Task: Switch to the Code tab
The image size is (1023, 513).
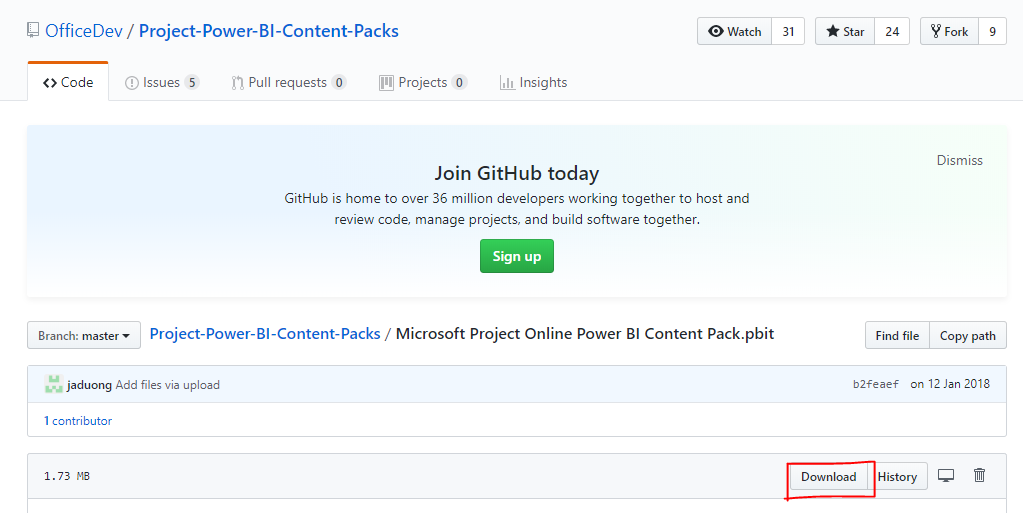Action: click(x=68, y=82)
